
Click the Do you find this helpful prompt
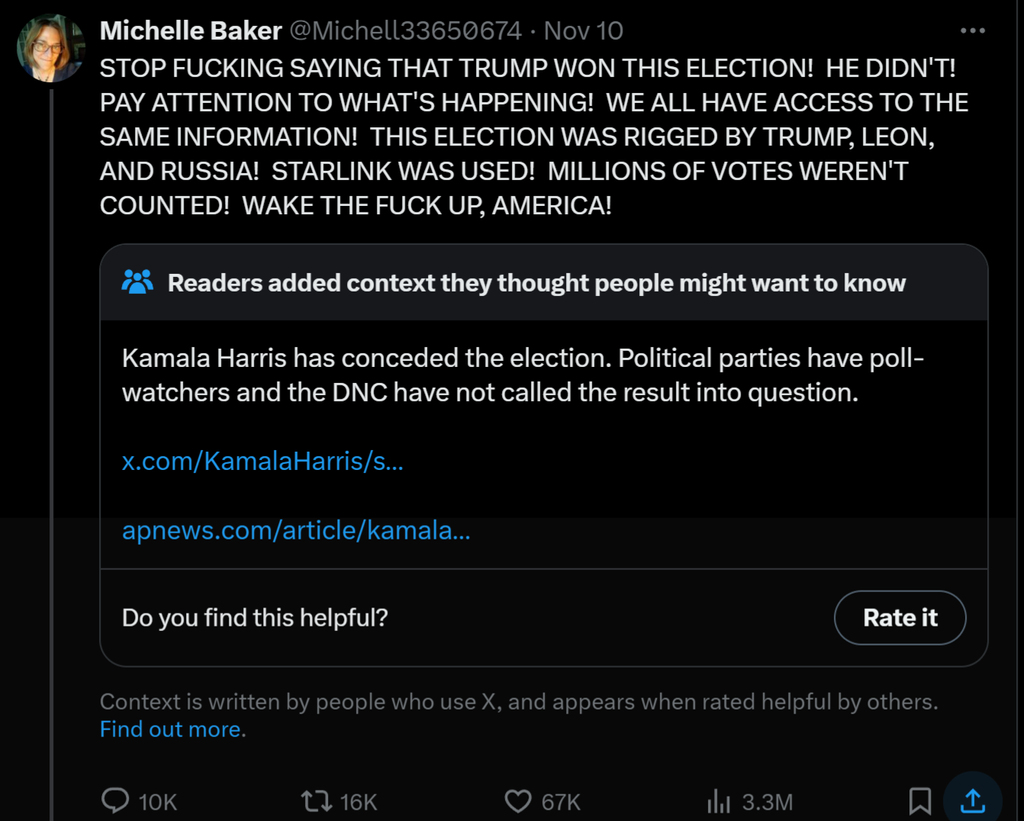254,618
